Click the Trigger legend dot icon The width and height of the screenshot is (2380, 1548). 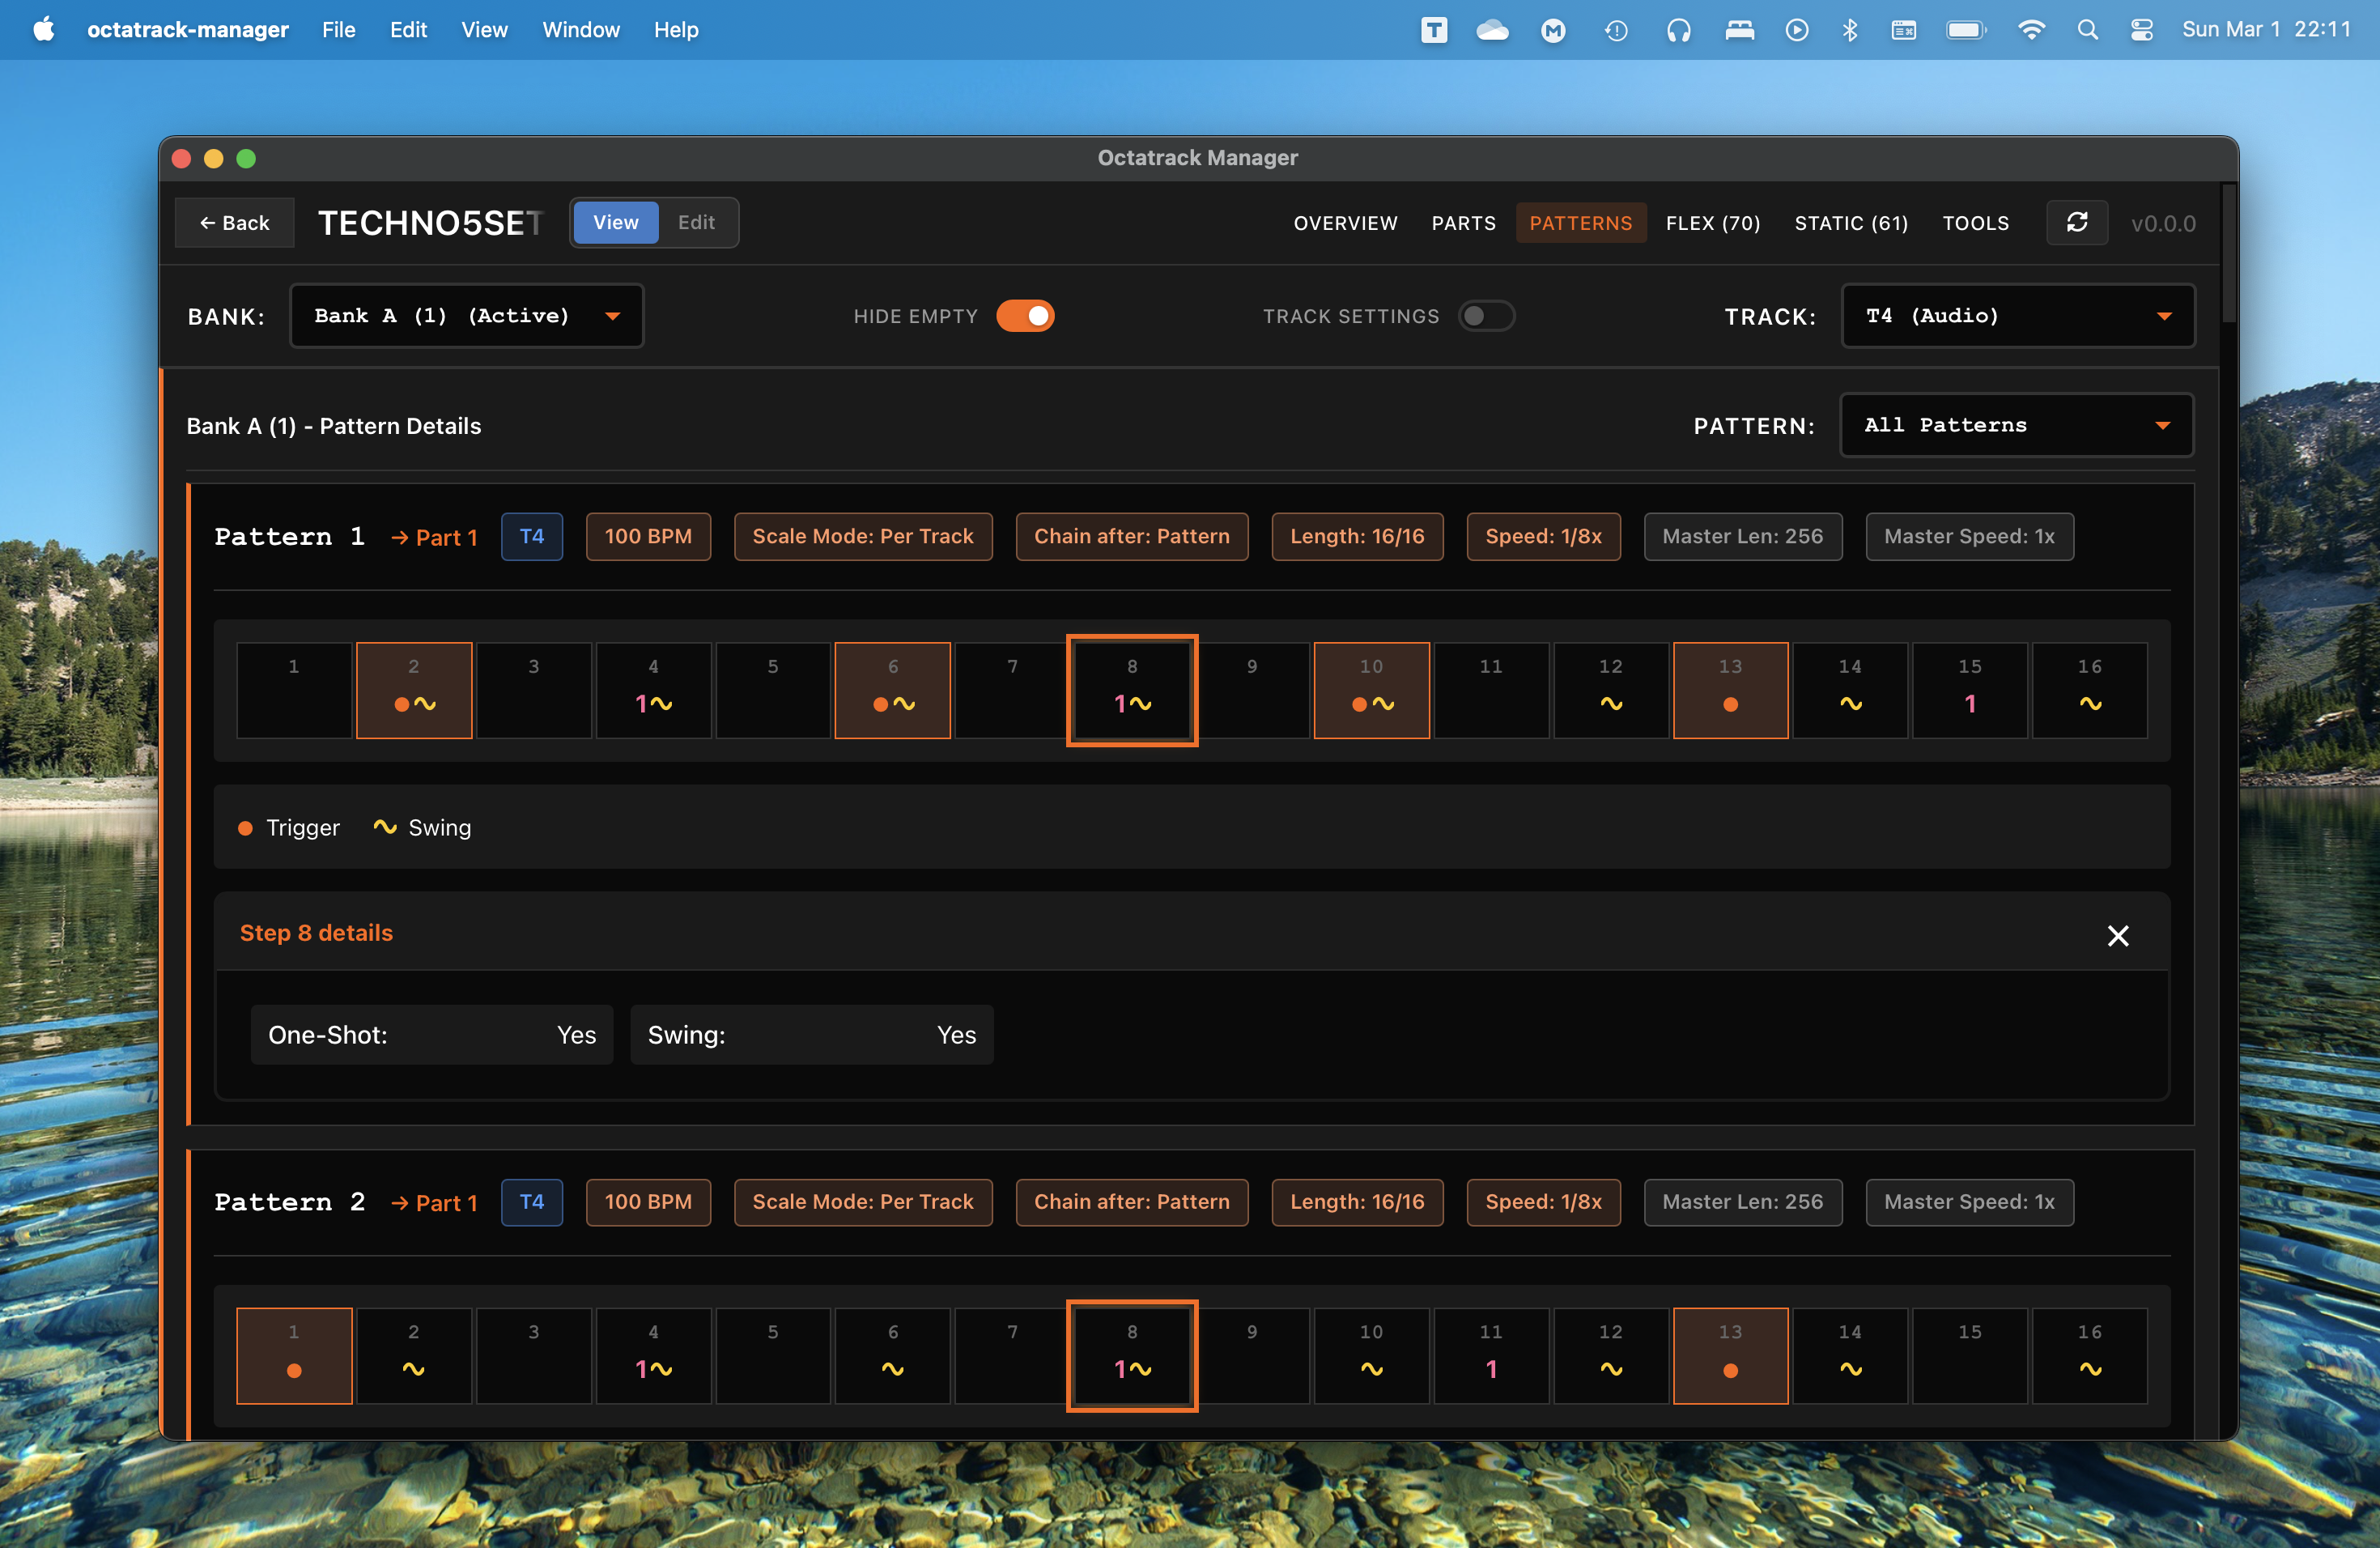click(x=245, y=827)
